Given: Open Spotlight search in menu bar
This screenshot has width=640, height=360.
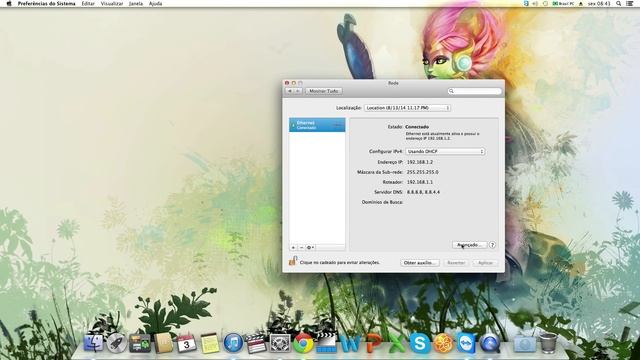Looking at the screenshot, I should pos(619,3).
